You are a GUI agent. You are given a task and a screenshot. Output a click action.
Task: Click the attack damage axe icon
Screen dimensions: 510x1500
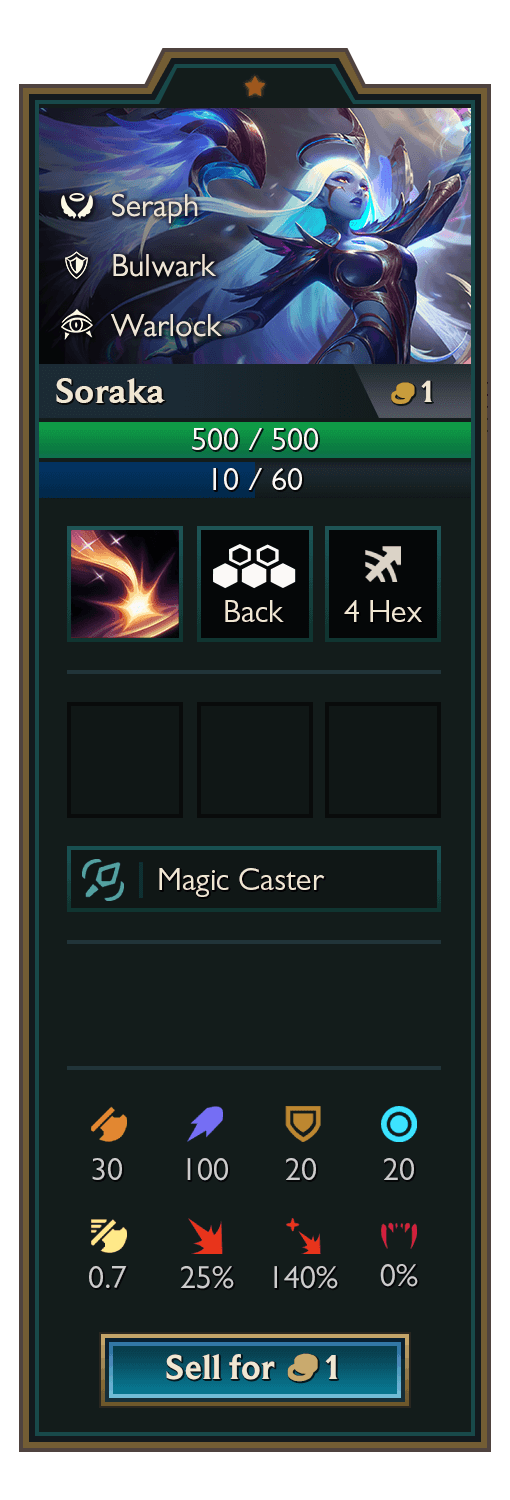point(108,1125)
